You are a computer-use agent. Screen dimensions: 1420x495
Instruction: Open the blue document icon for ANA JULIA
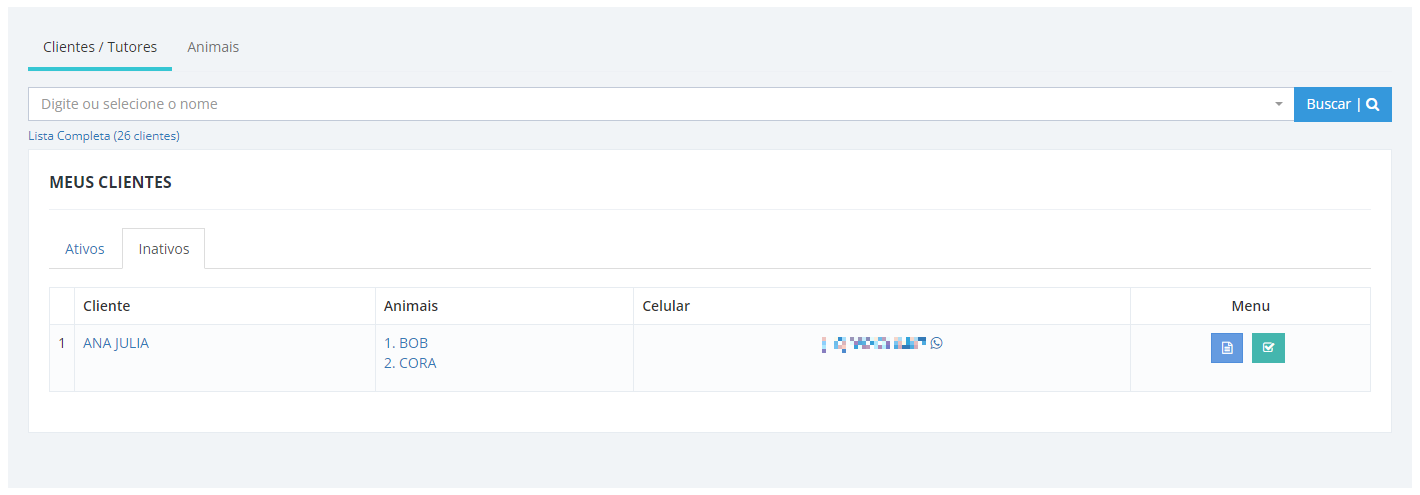(x=1227, y=348)
